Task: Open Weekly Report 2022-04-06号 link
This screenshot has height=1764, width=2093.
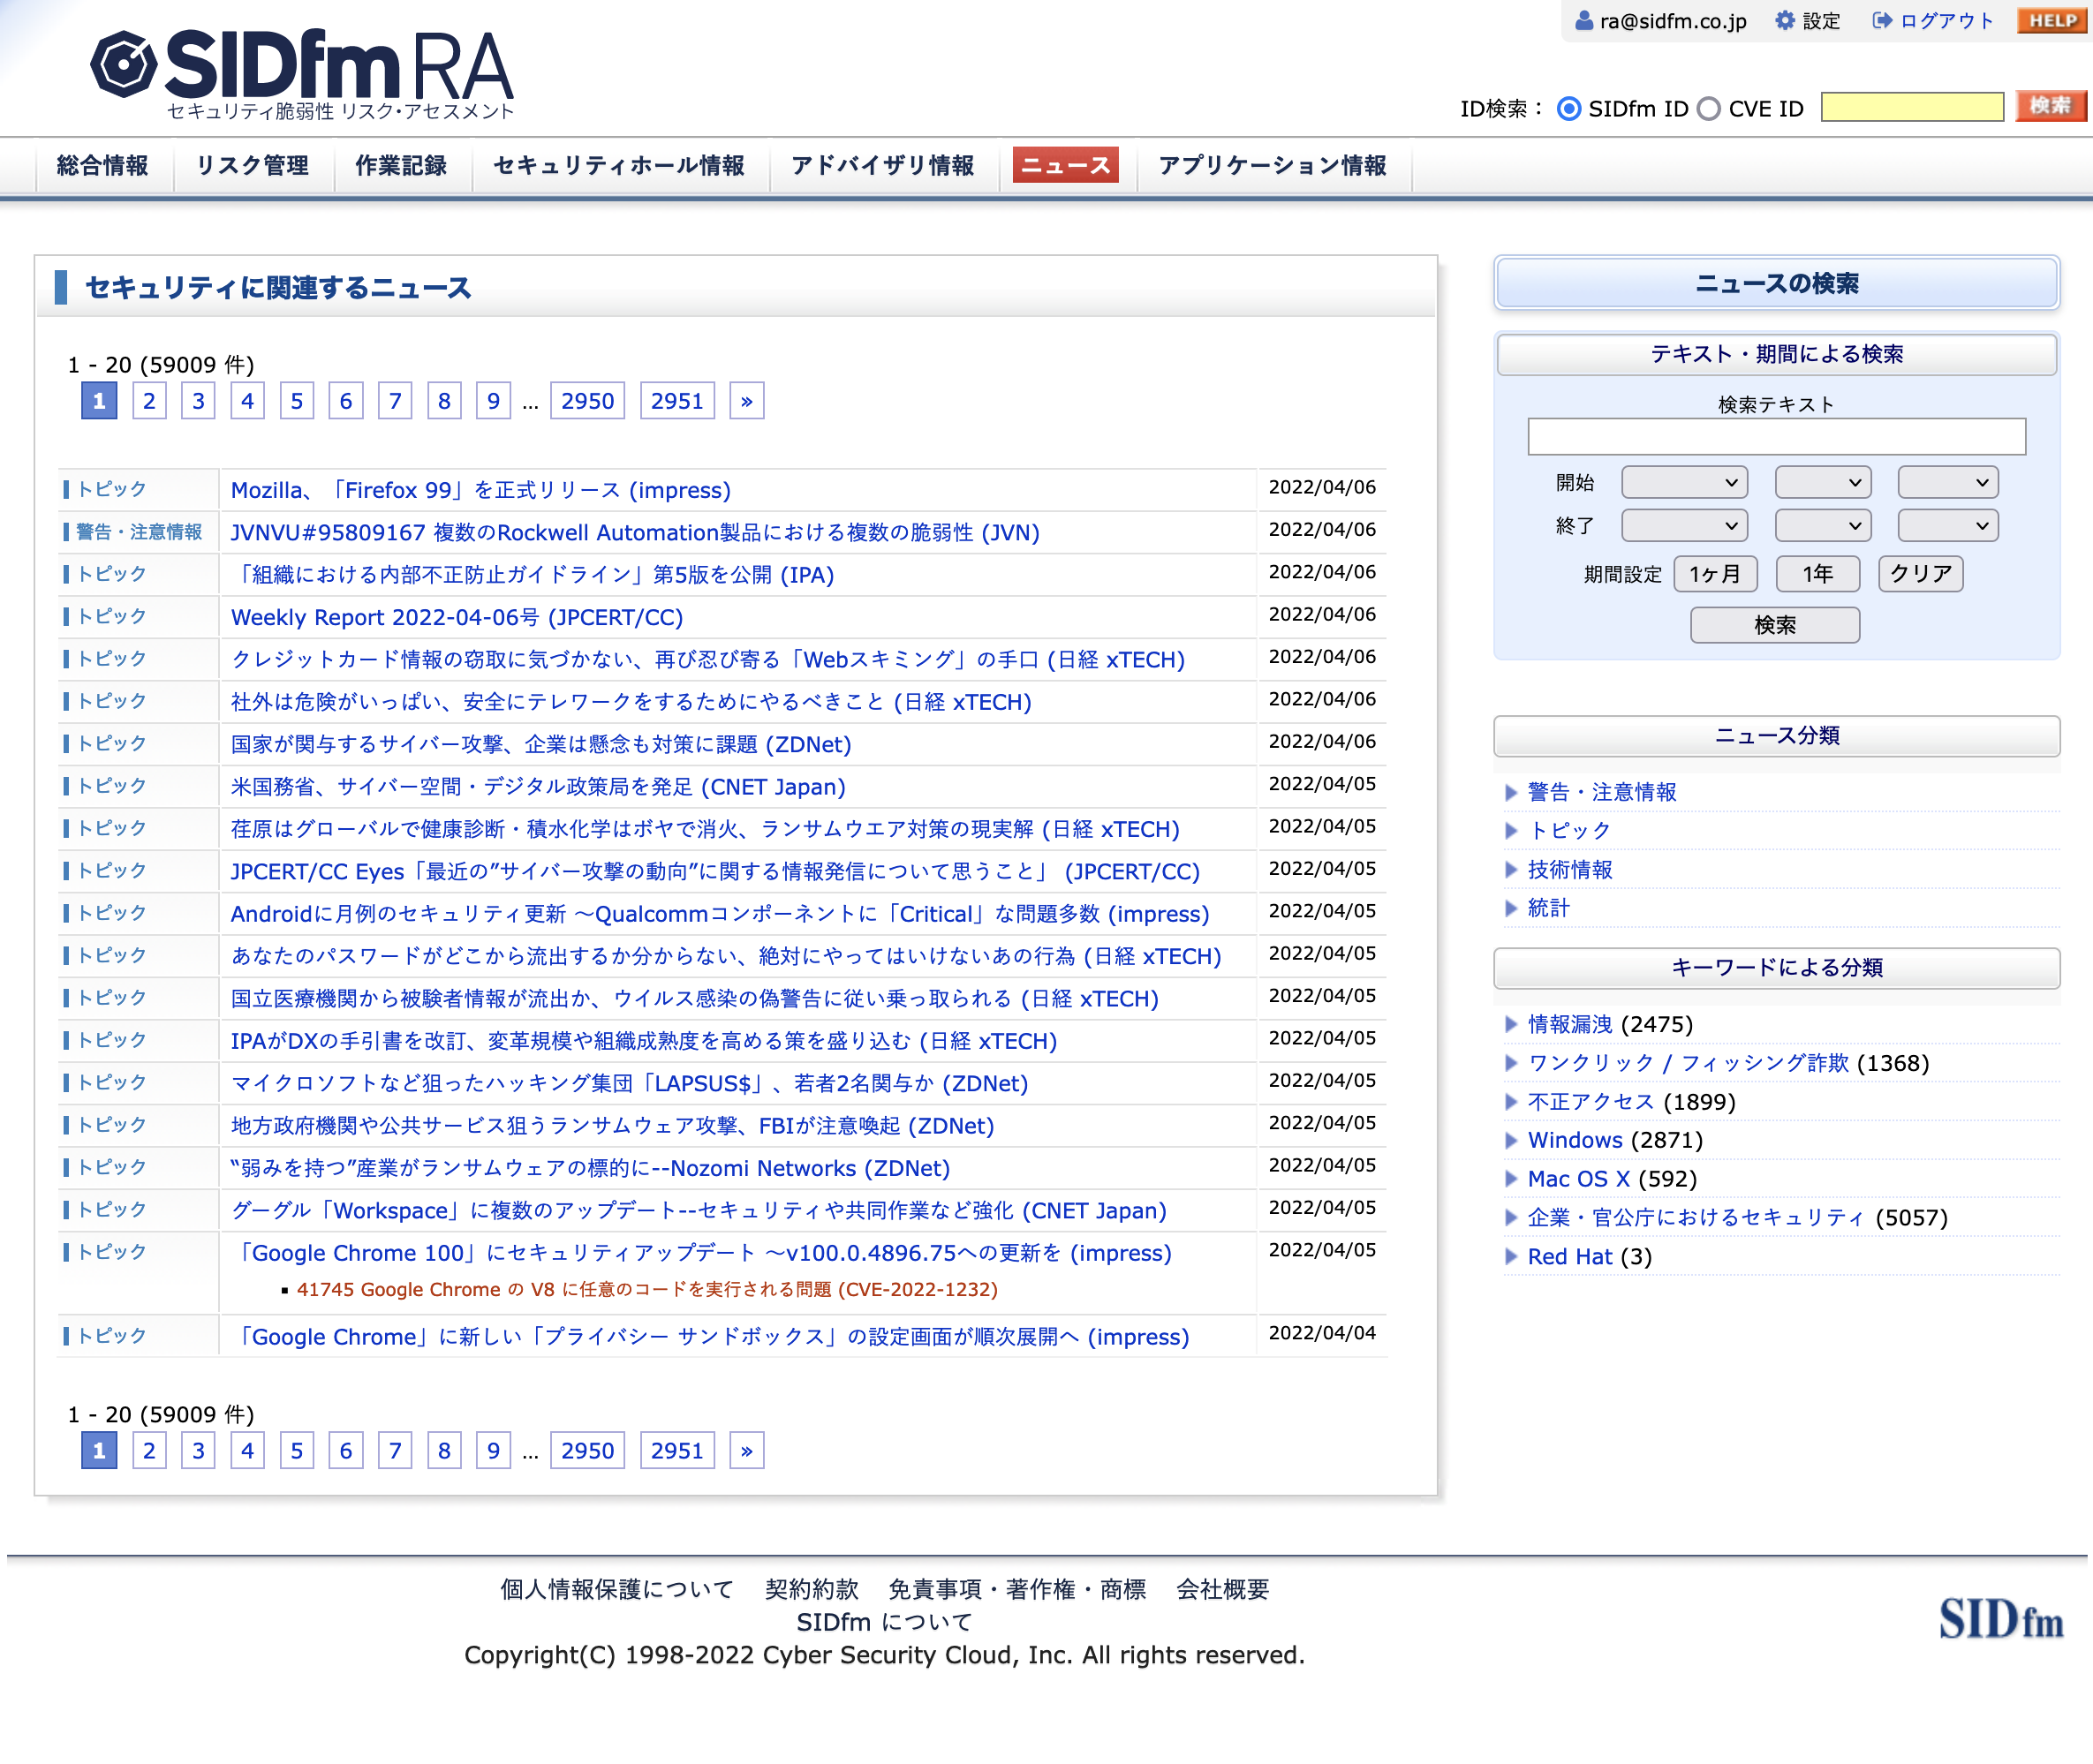Action: click(x=457, y=618)
